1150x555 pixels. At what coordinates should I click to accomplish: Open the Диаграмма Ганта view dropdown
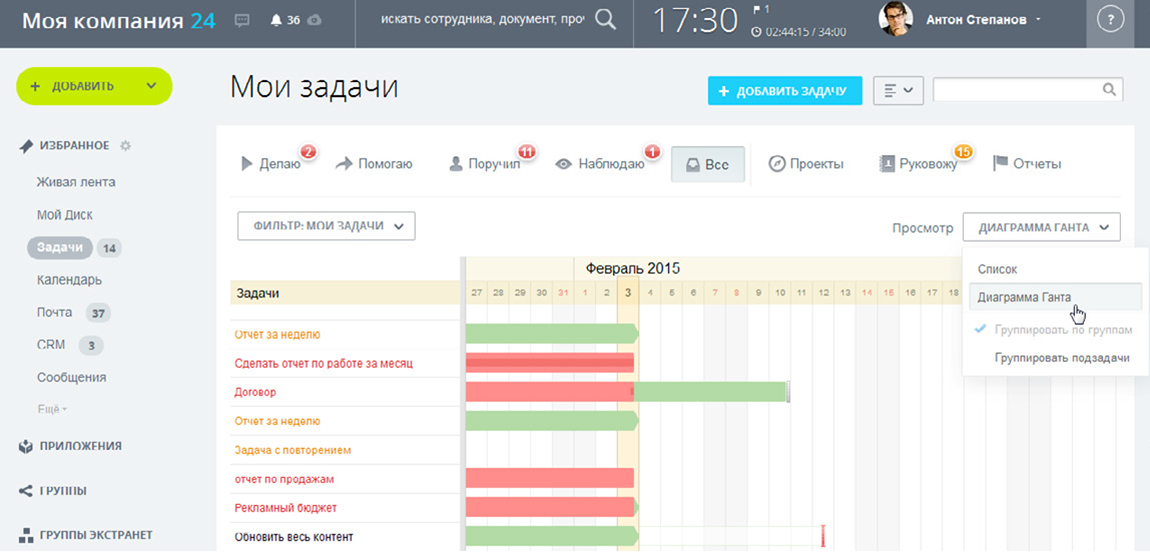[1041, 227]
